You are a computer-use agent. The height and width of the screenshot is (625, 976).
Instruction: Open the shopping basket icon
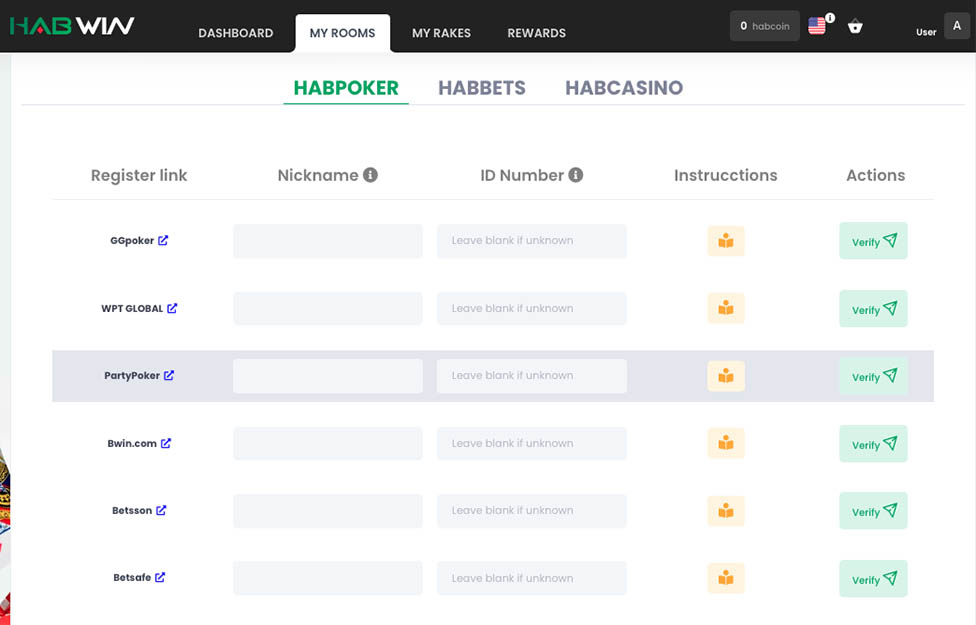(855, 26)
